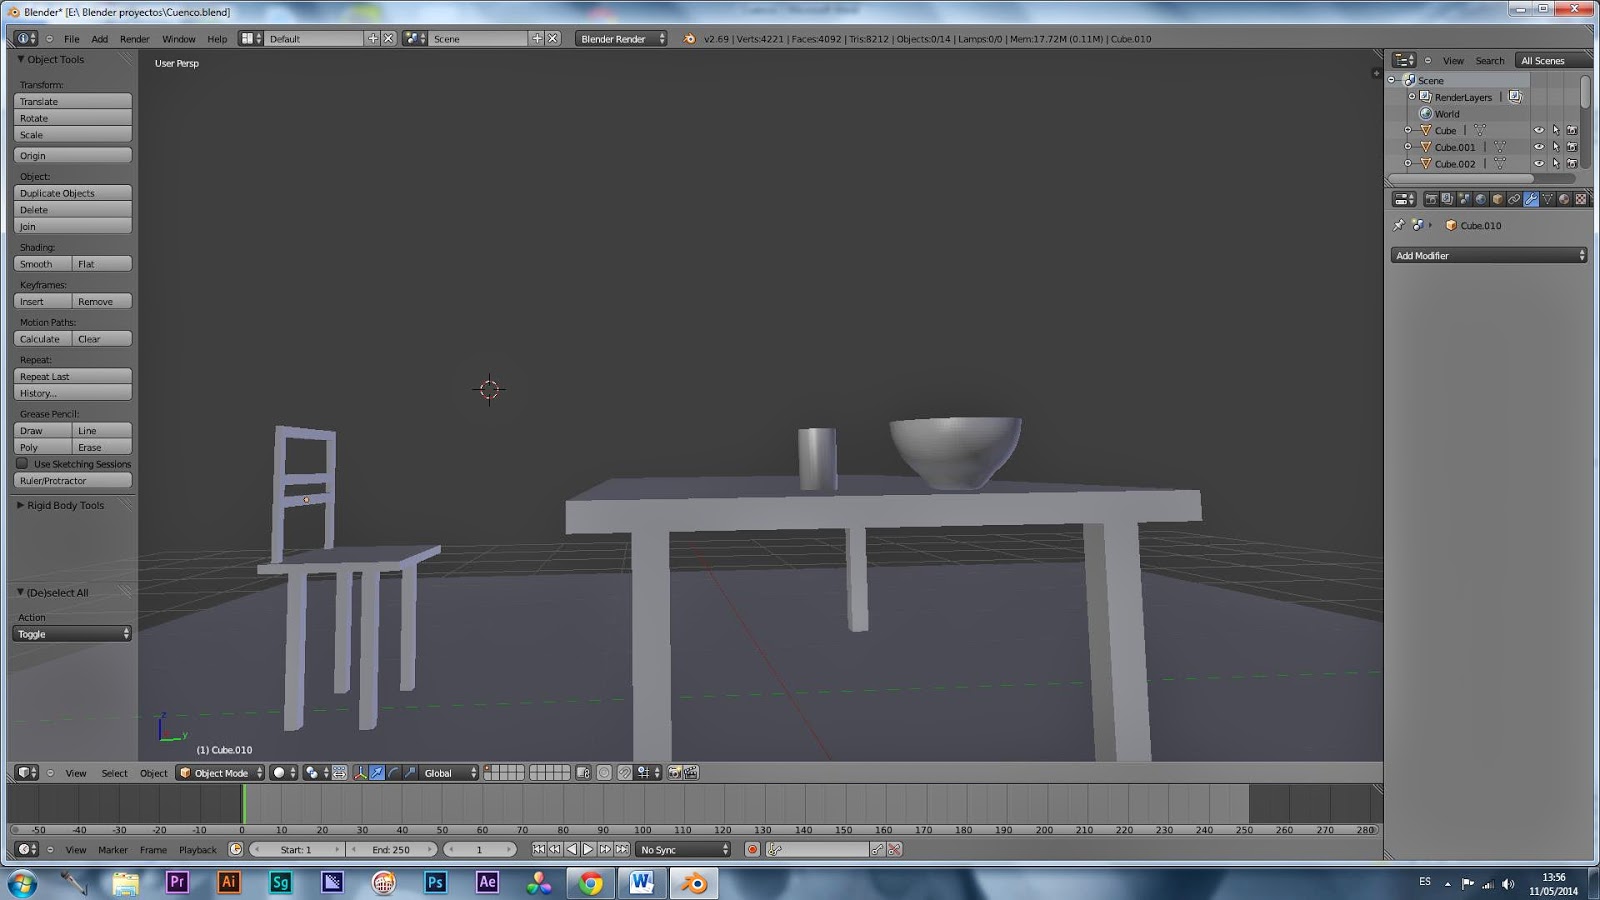This screenshot has width=1600, height=900.
Task: Open the Modifiers (wrench) properties tab
Action: tap(1532, 200)
